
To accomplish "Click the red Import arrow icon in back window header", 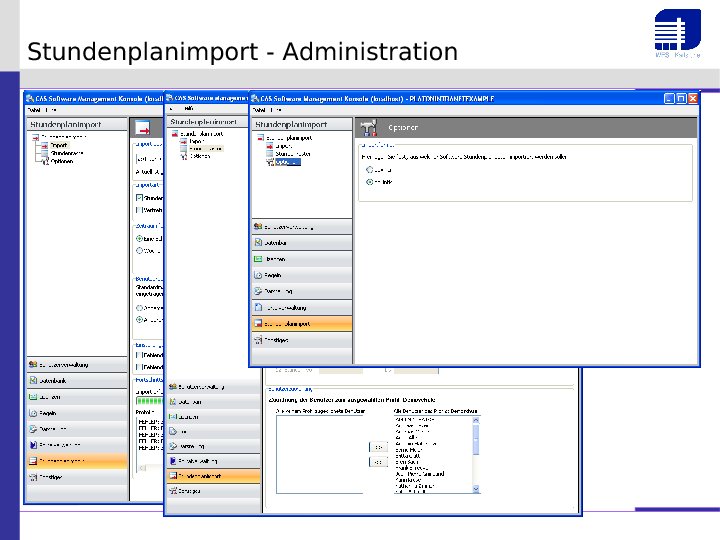I will (143, 128).
